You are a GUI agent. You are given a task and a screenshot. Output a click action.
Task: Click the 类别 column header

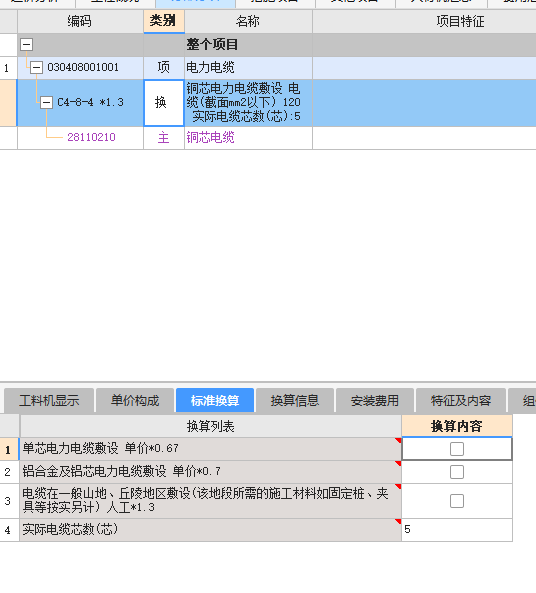point(164,21)
